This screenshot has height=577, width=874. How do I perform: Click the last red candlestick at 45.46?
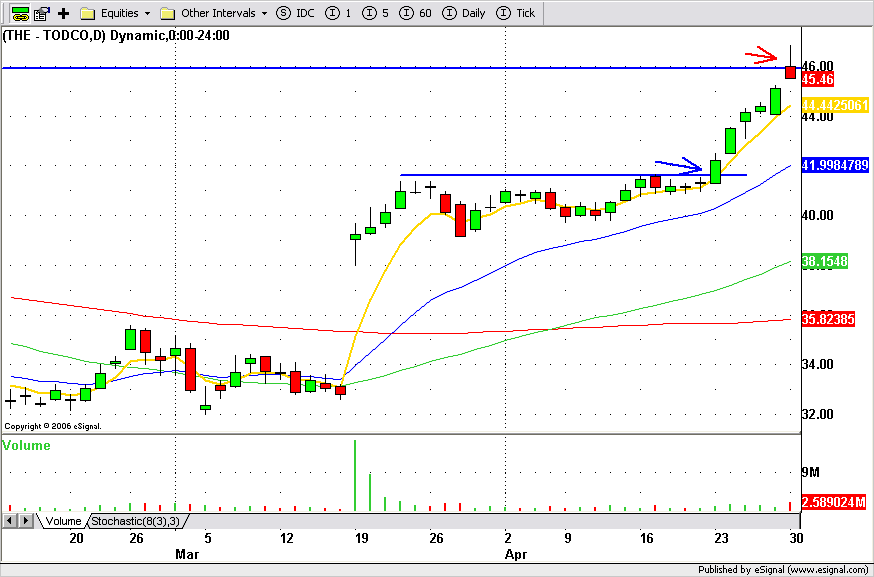pos(790,72)
